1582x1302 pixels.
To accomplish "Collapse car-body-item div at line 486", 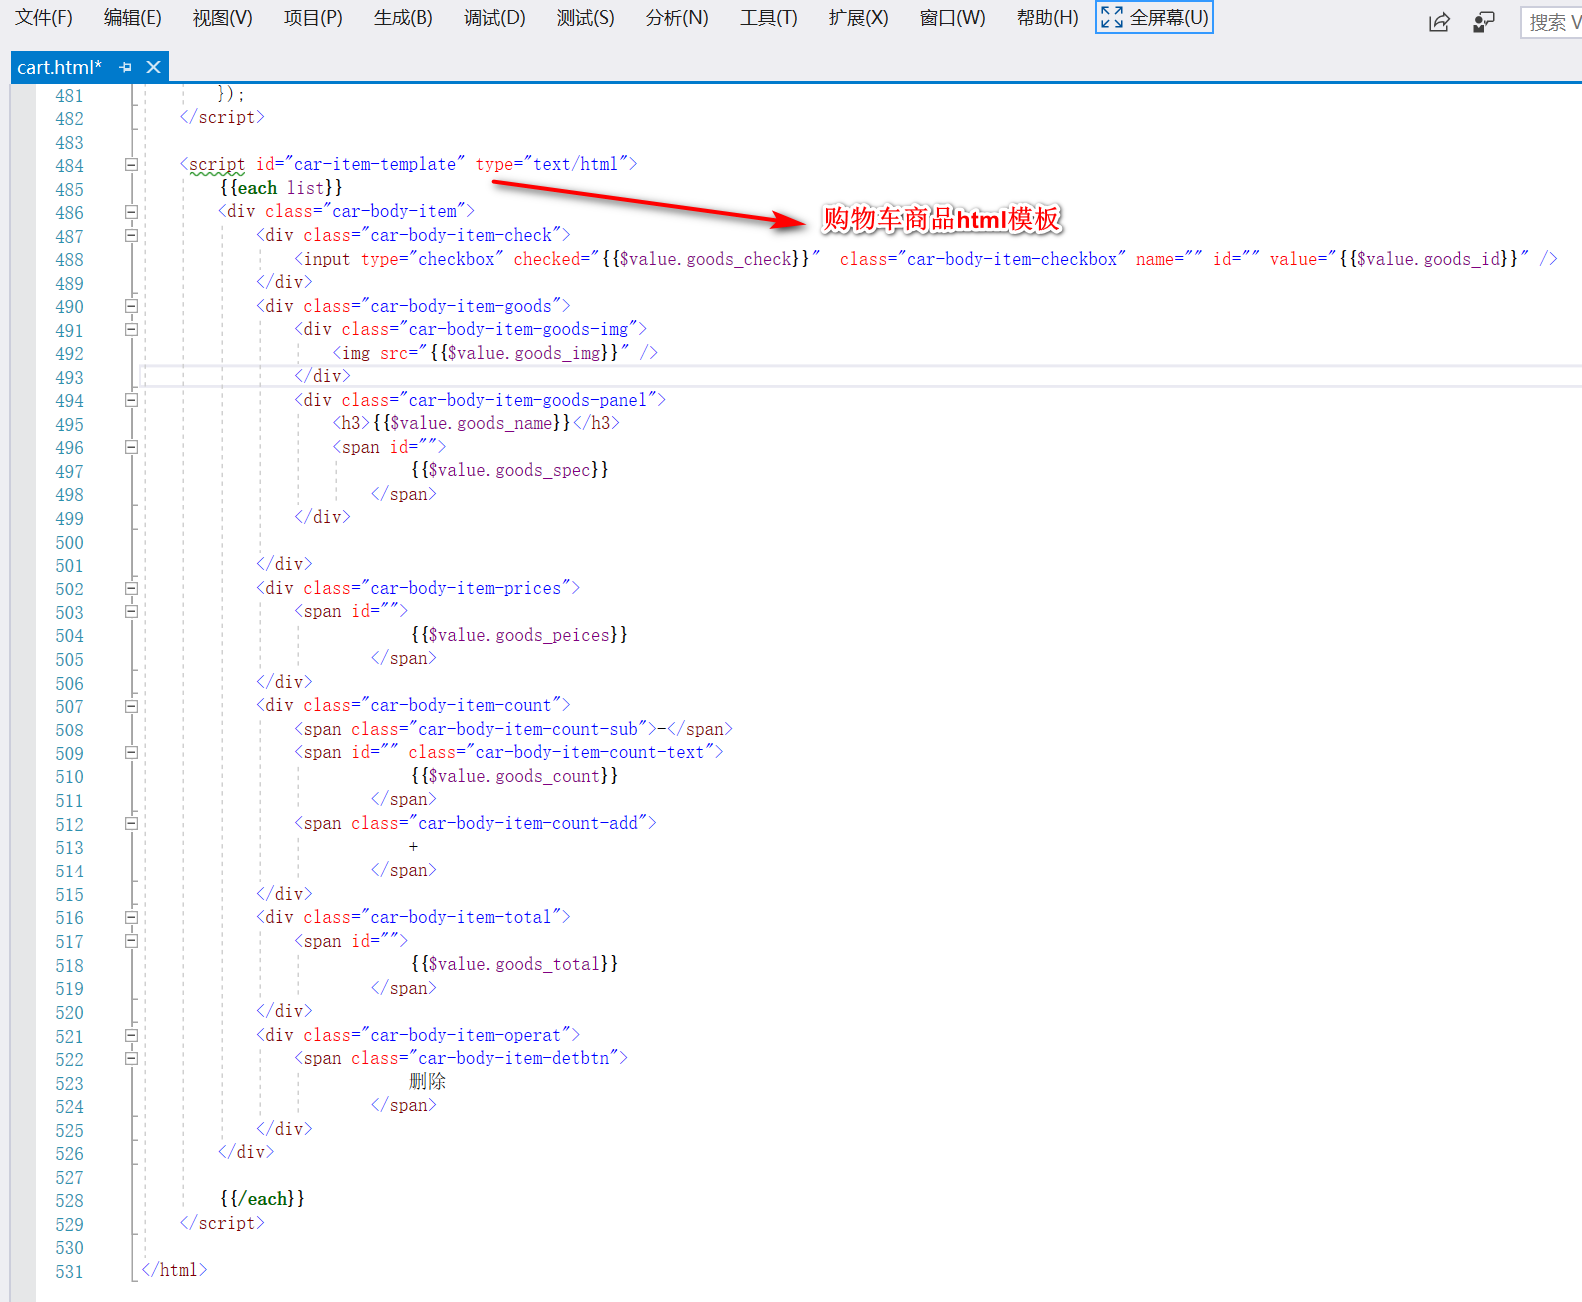I will coord(131,212).
